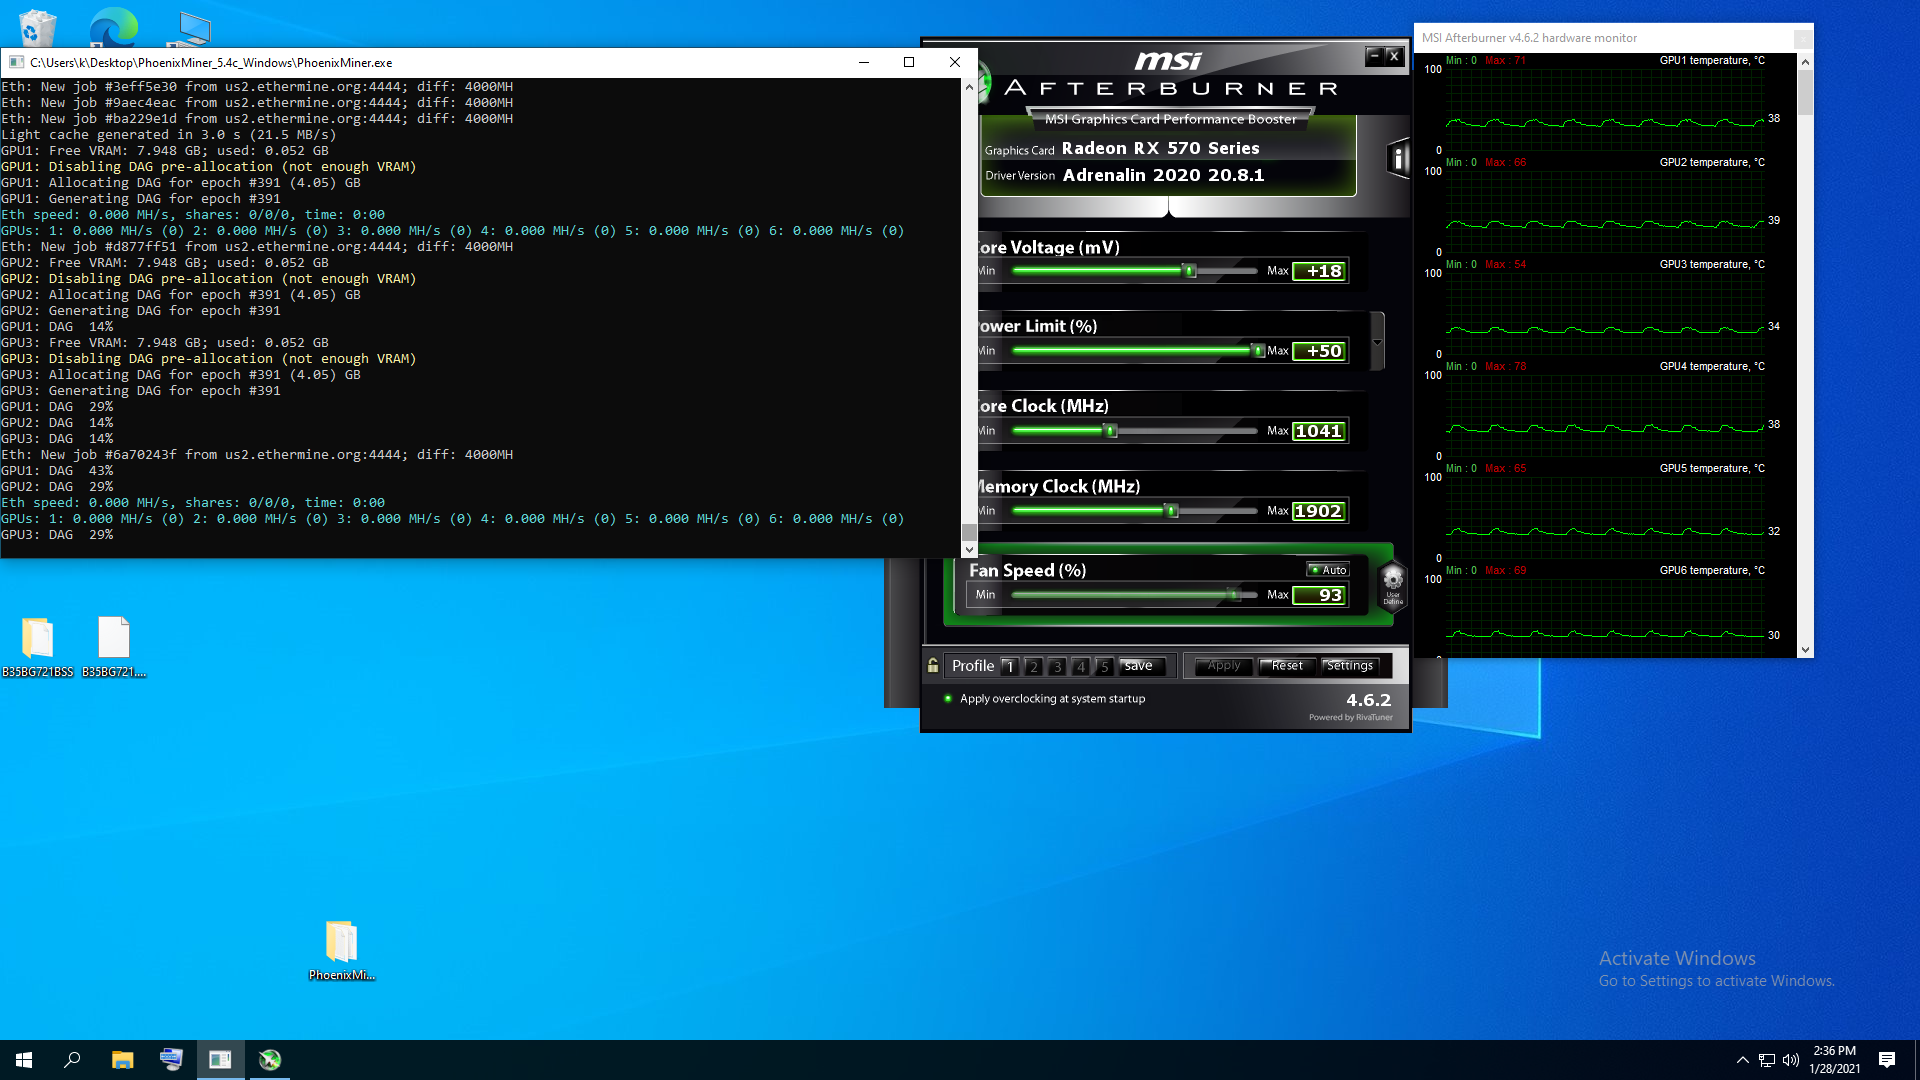Open the Afterburner information panel icon
The width and height of the screenshot is (1920, 1080).
pos(1398,158)
